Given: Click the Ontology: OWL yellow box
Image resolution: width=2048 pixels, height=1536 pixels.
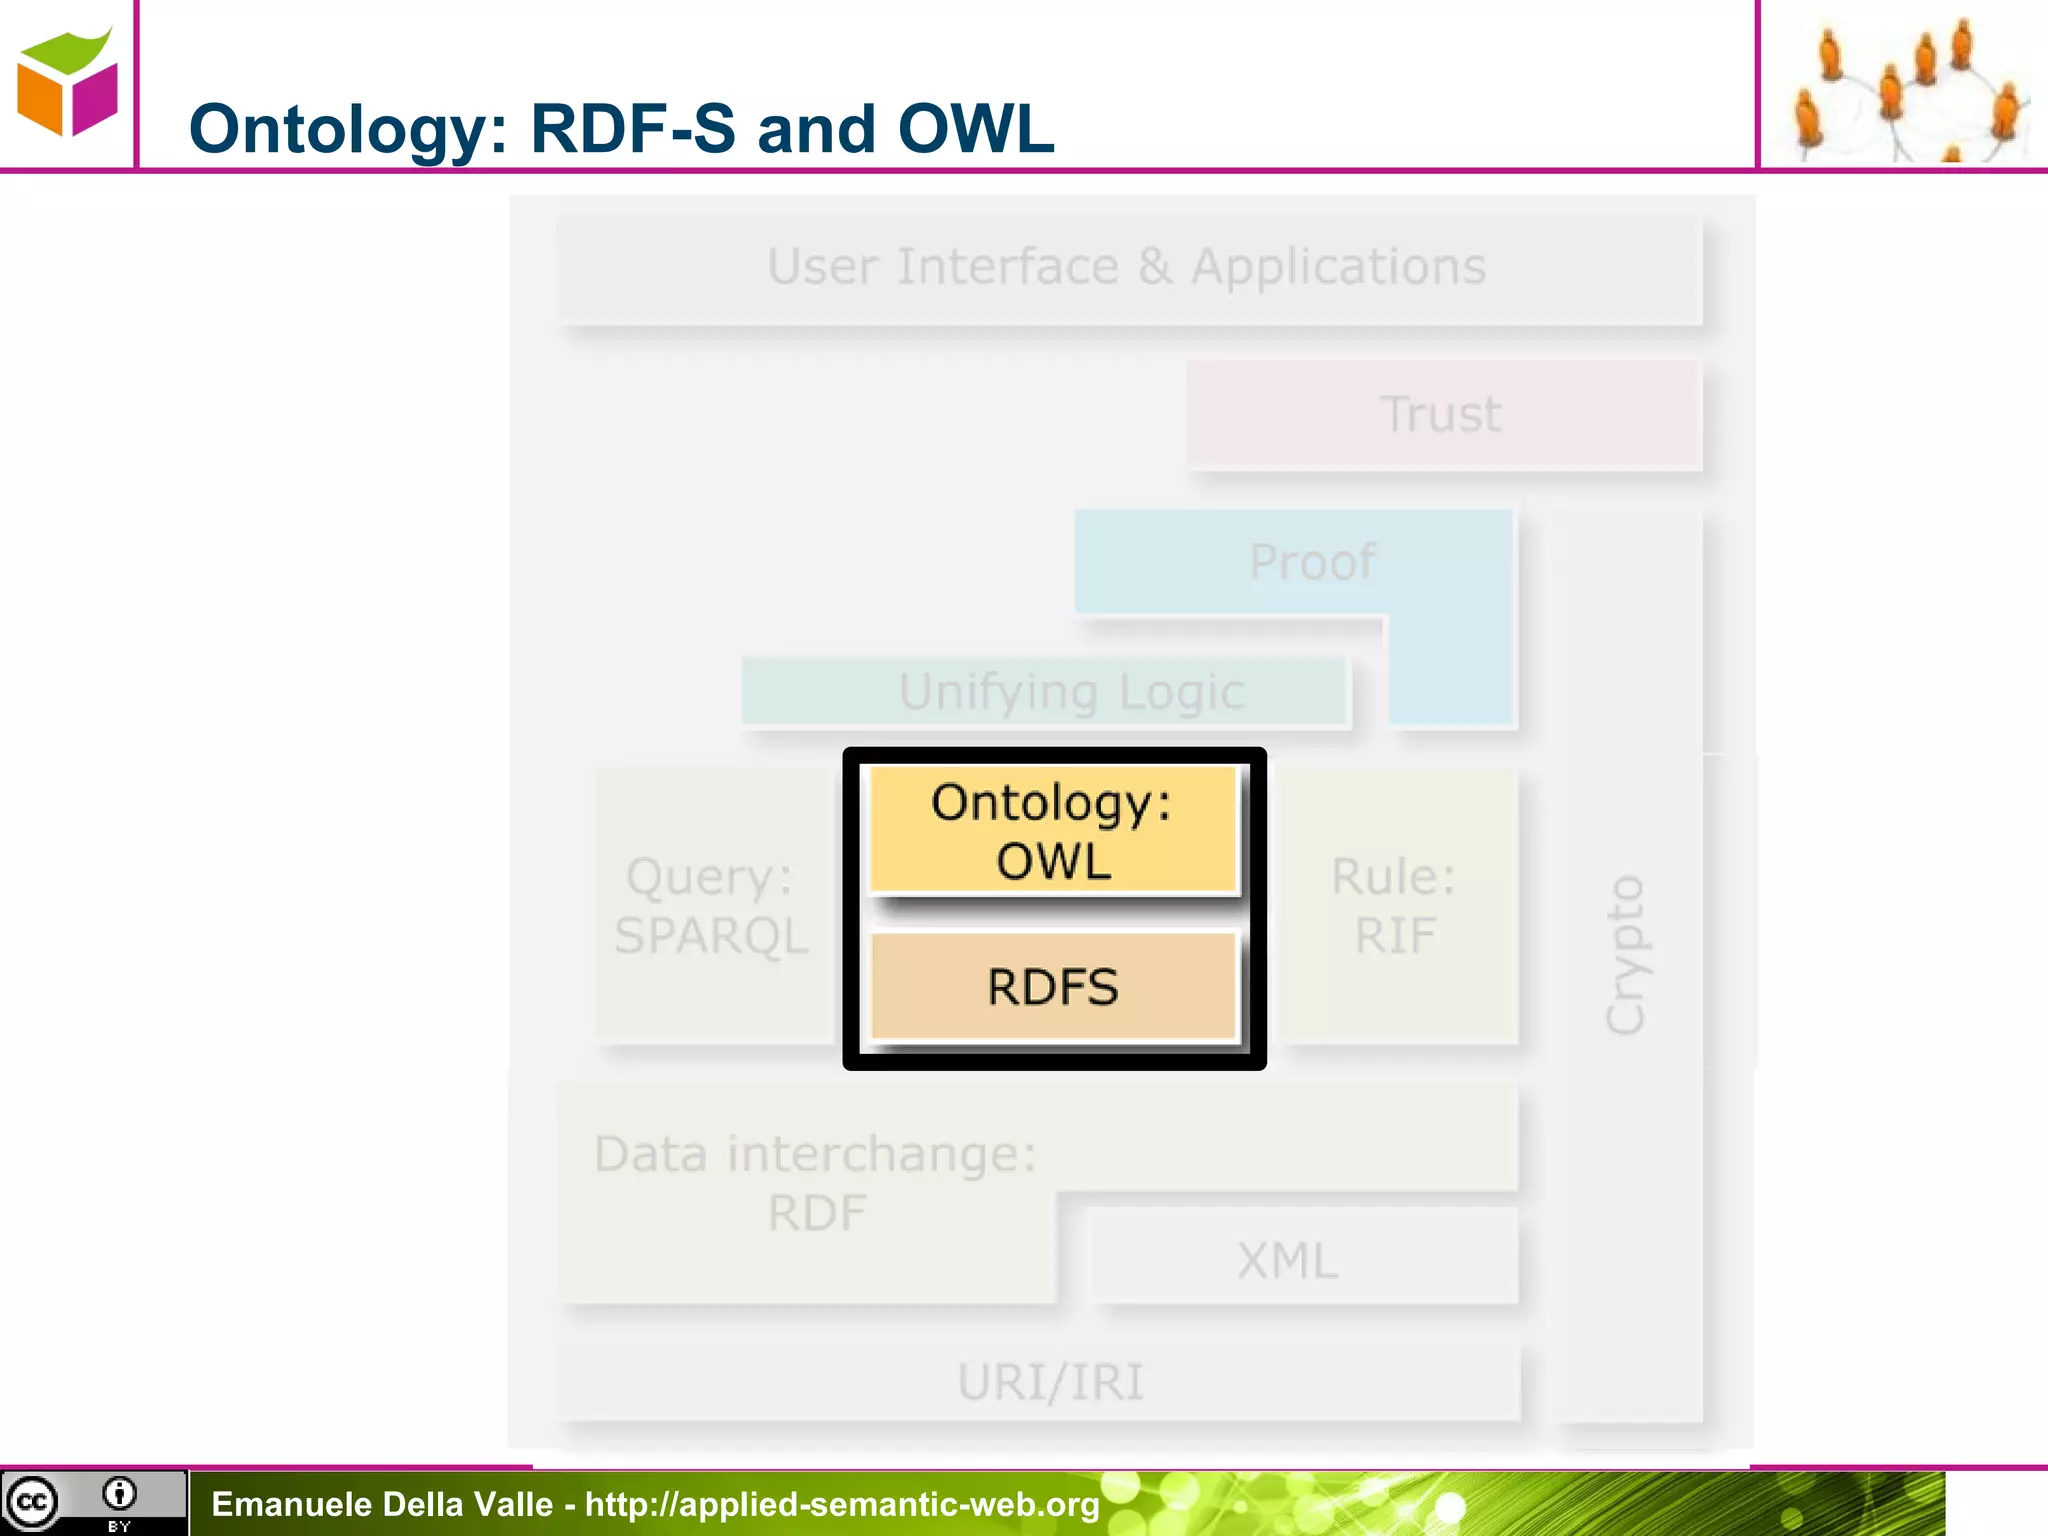Looking at the screenshot, I should [x=1053, y=830].
